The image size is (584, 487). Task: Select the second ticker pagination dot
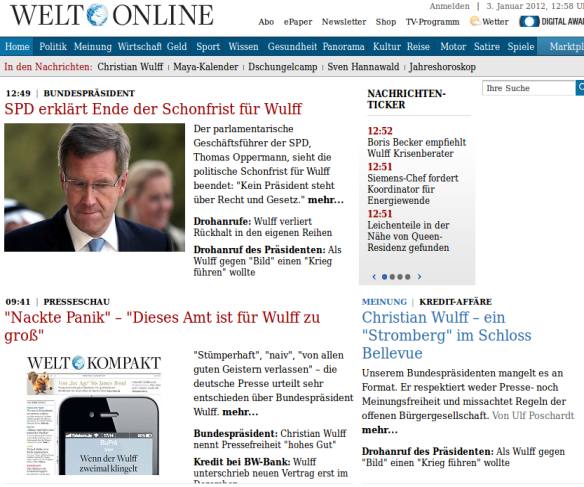392,277
